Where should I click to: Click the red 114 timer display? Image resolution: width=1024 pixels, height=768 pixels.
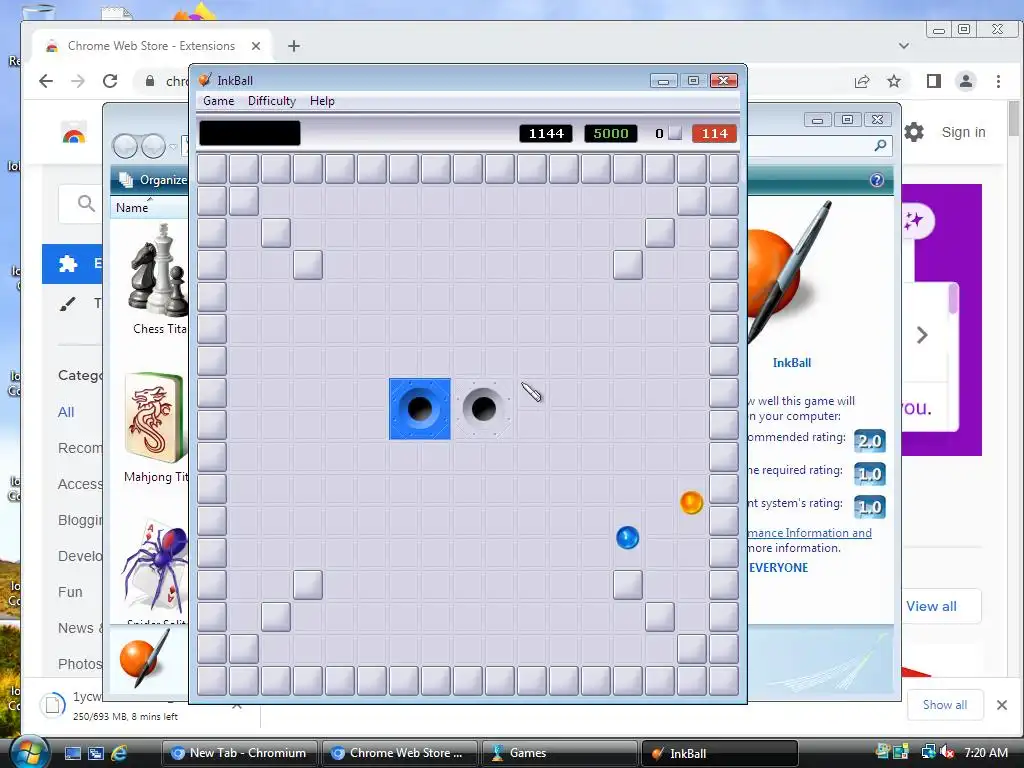point(714,133)
